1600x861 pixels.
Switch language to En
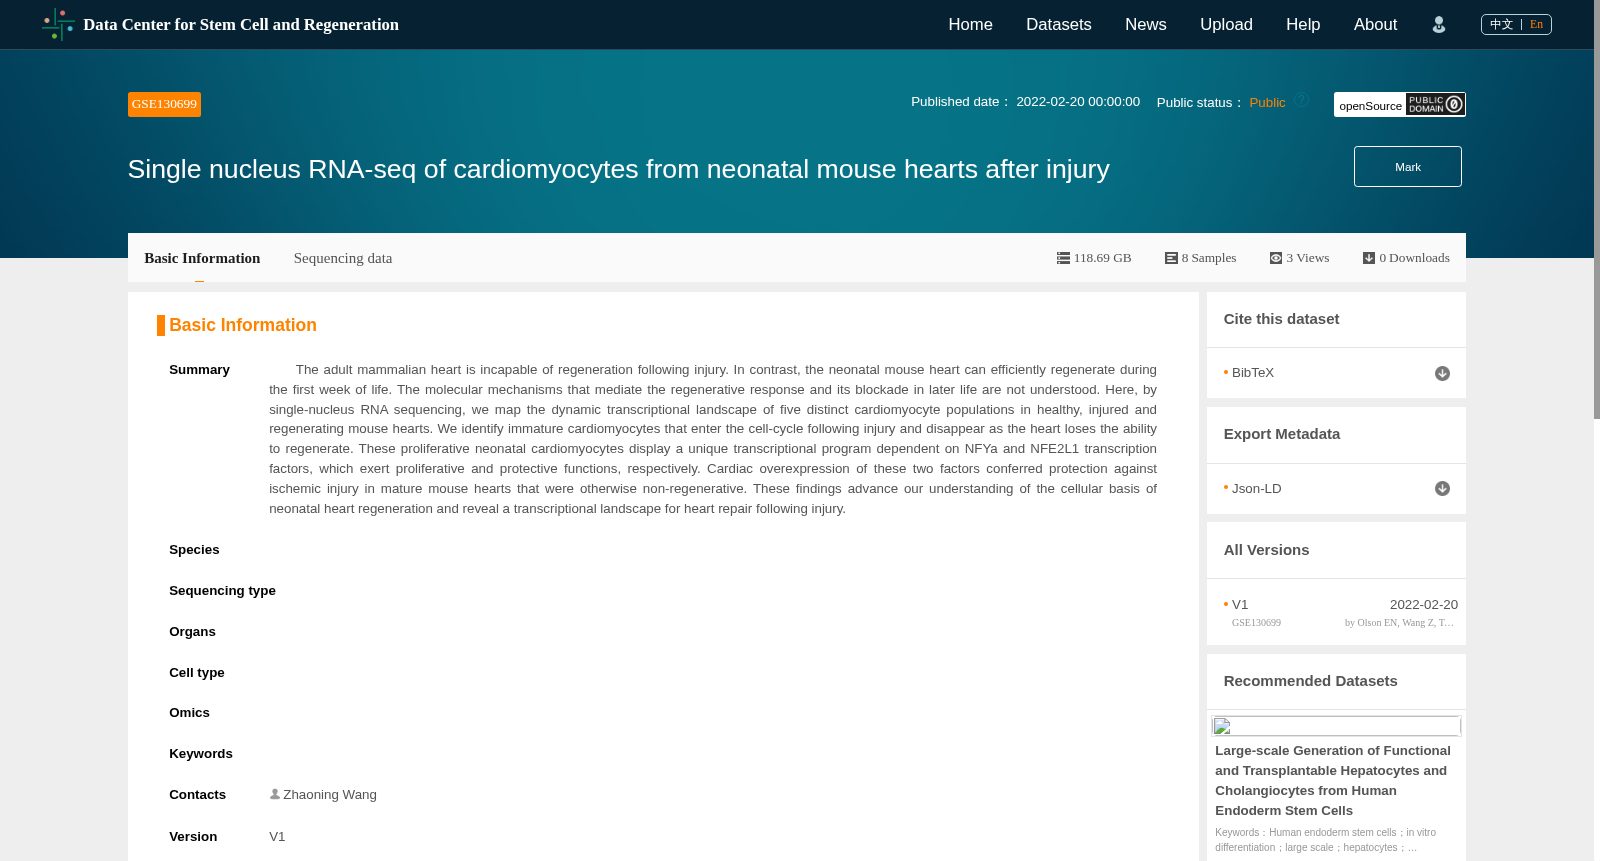(1536, 24)
